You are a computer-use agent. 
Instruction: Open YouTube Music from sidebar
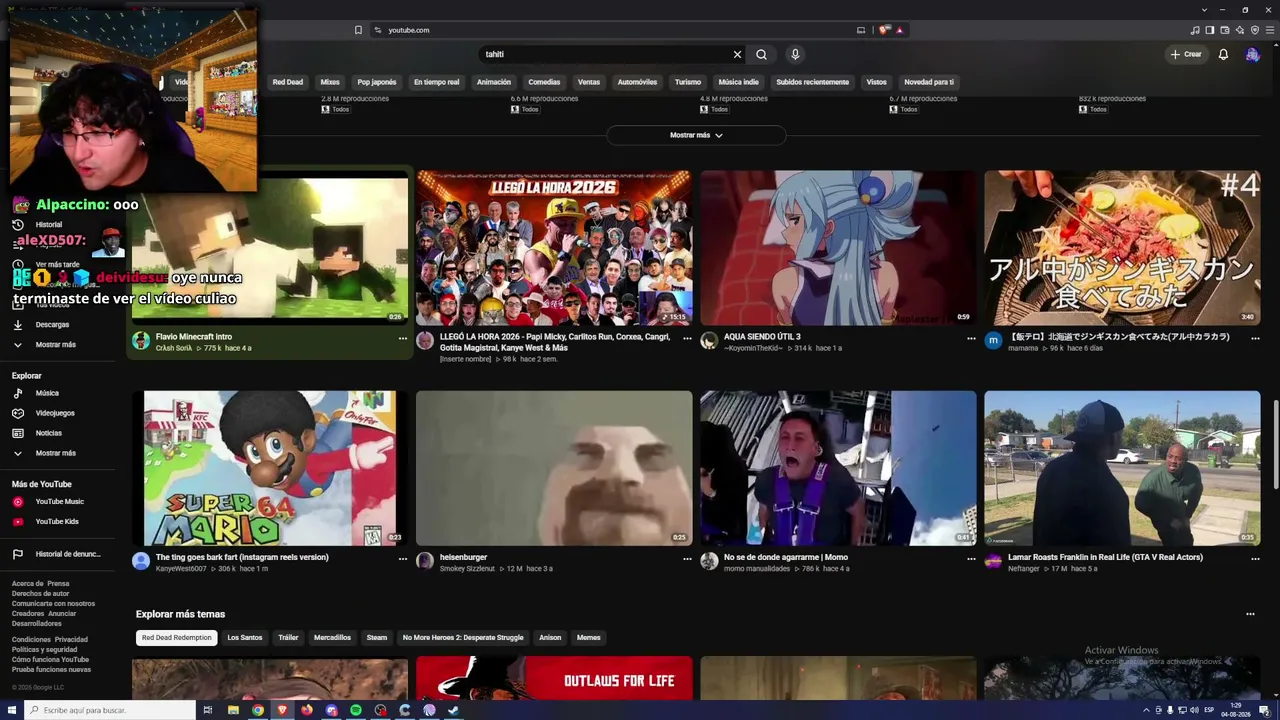59,502
